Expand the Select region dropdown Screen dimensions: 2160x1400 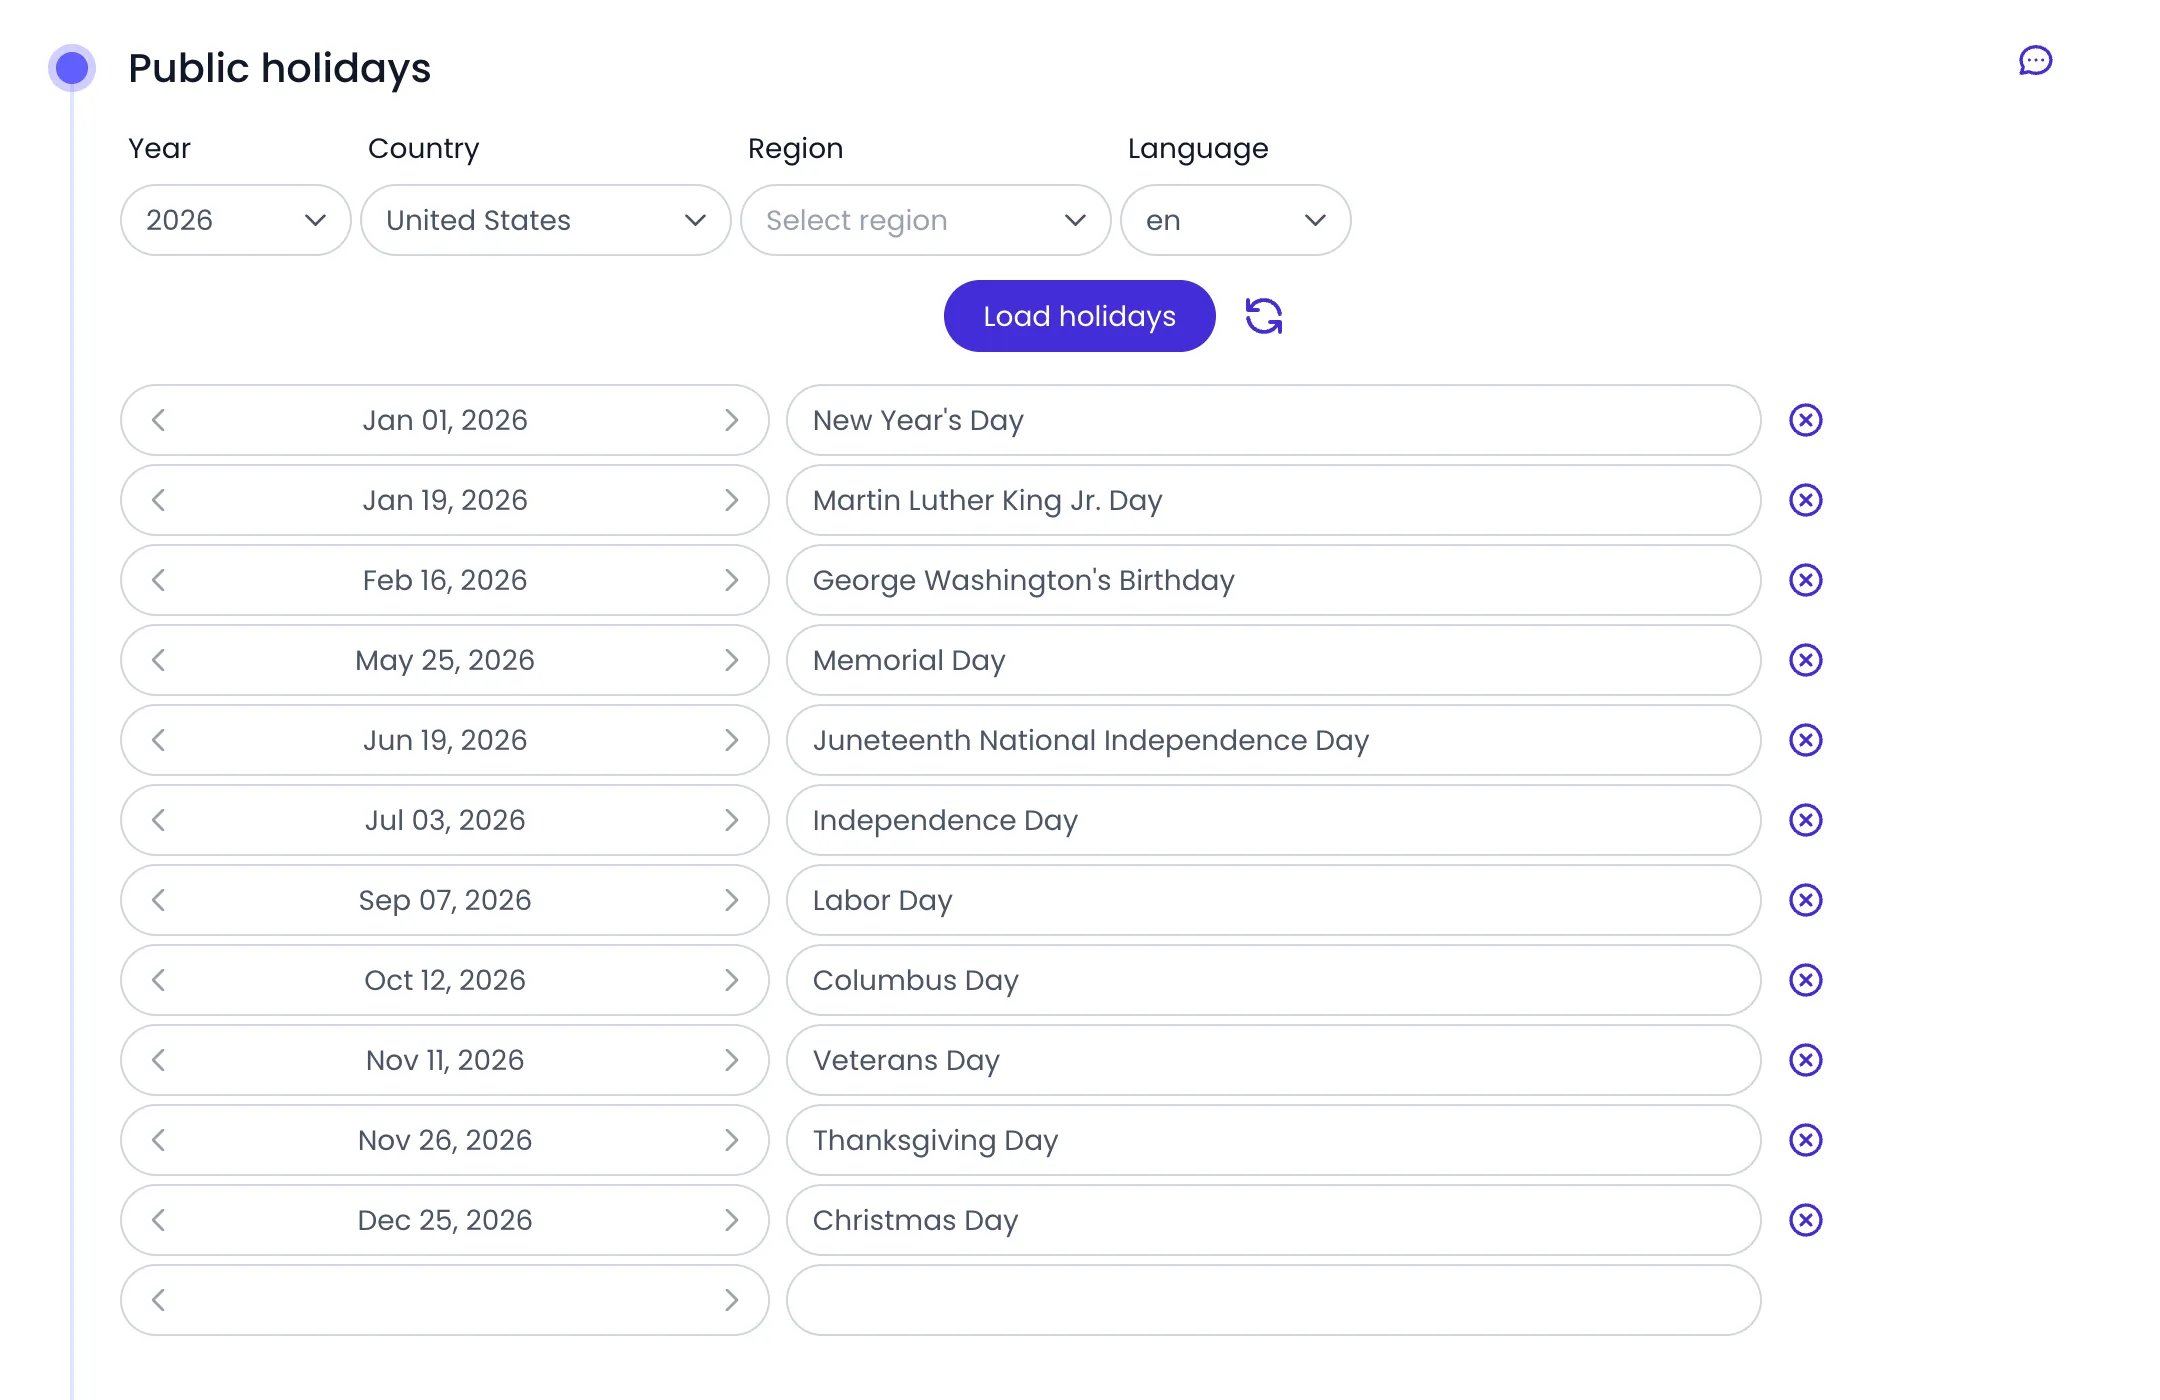click(926, 220)
